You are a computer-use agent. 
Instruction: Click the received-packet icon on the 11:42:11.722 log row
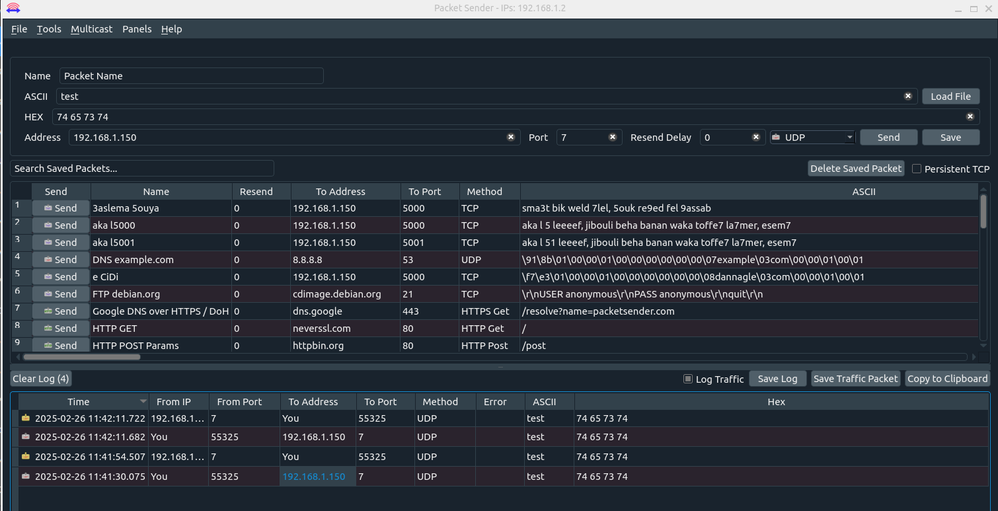pos(25,418)
